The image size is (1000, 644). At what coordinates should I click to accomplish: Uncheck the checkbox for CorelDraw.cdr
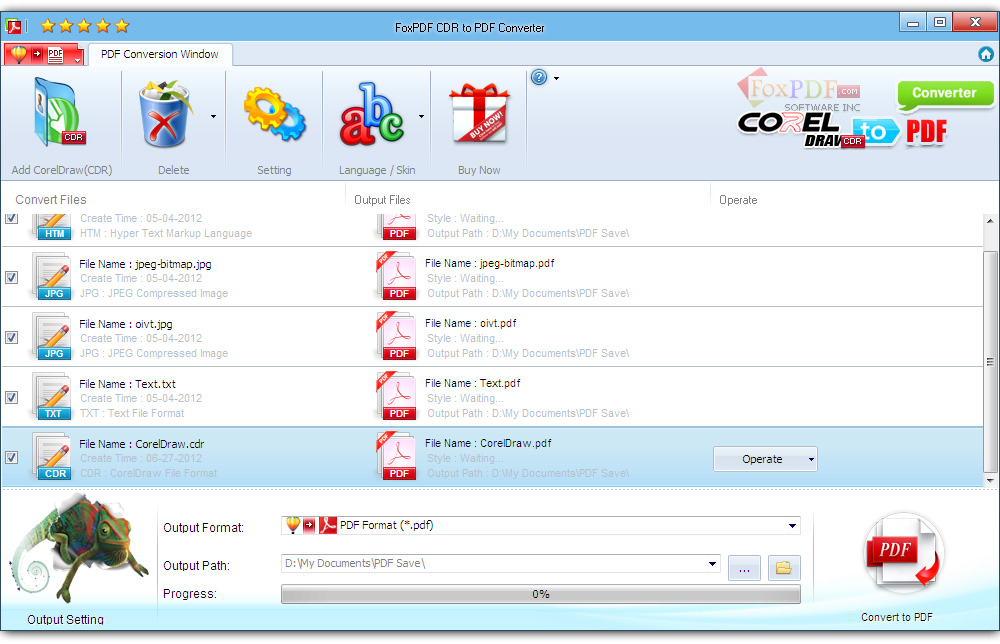point(11,457)
